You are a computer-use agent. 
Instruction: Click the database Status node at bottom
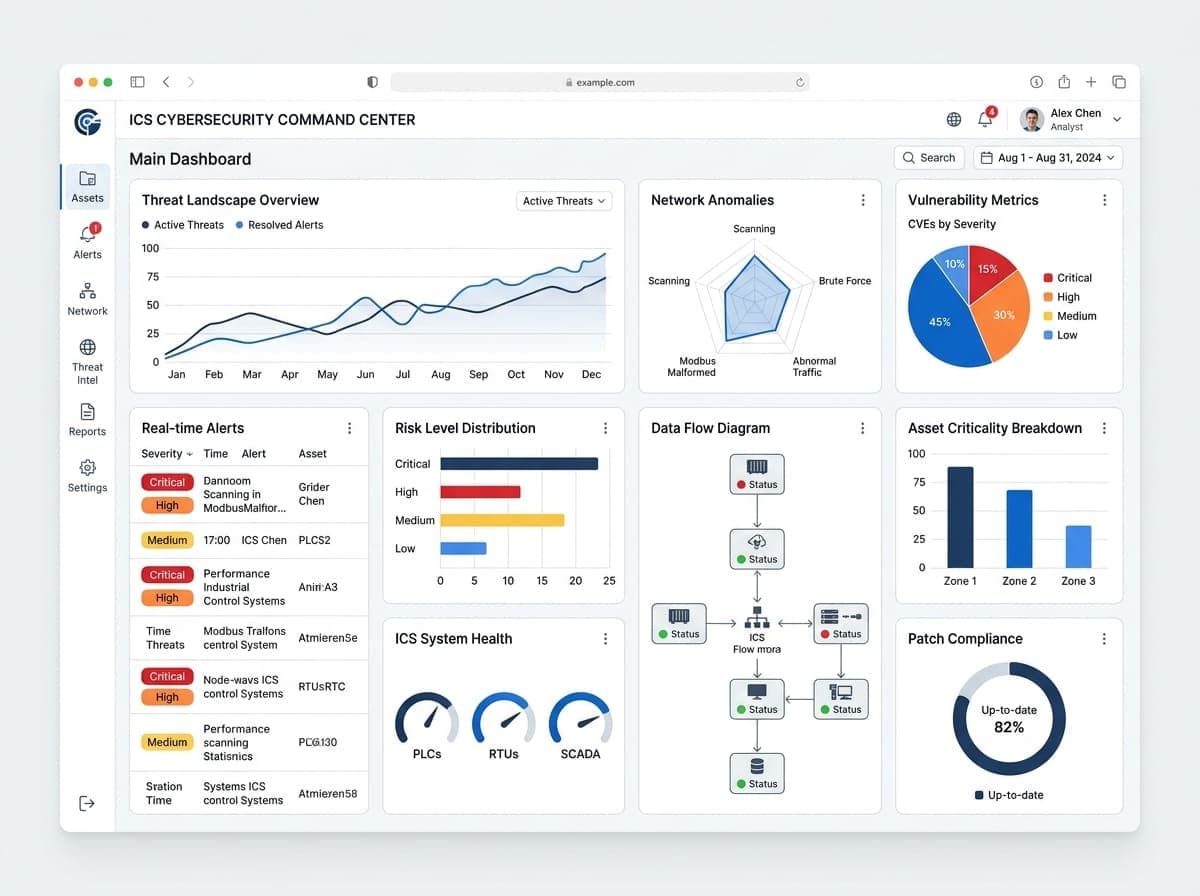coord(757,773)
